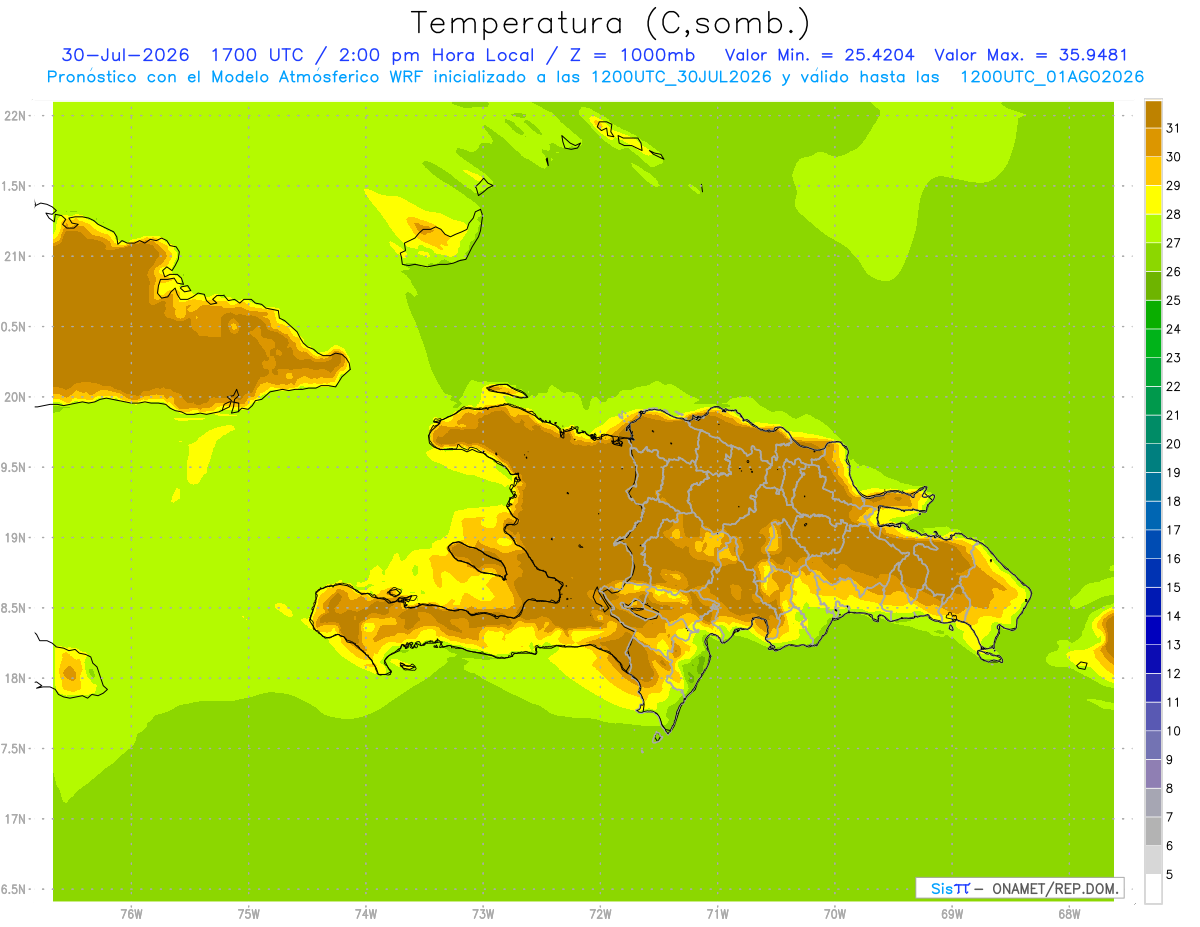Click the '68W' longitude label

[x=1069, y=914]
